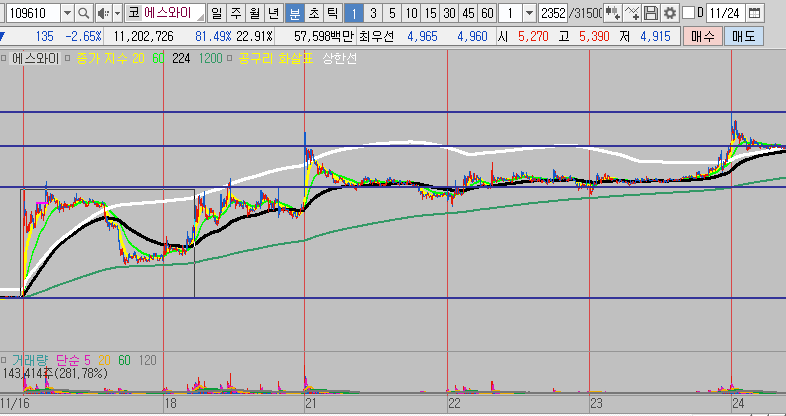The image size is (786, 416).
Task: Select the 30-minute interval button
Action: 449,13
